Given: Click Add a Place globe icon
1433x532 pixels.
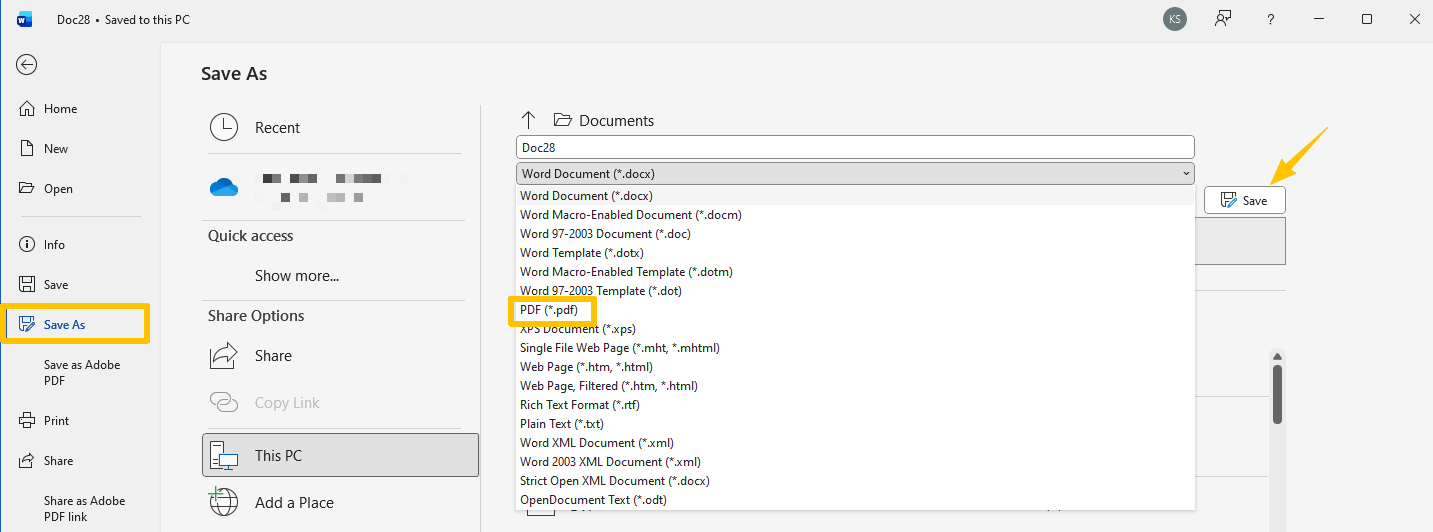Looking at the screenshot, I should tap(224, 502).
